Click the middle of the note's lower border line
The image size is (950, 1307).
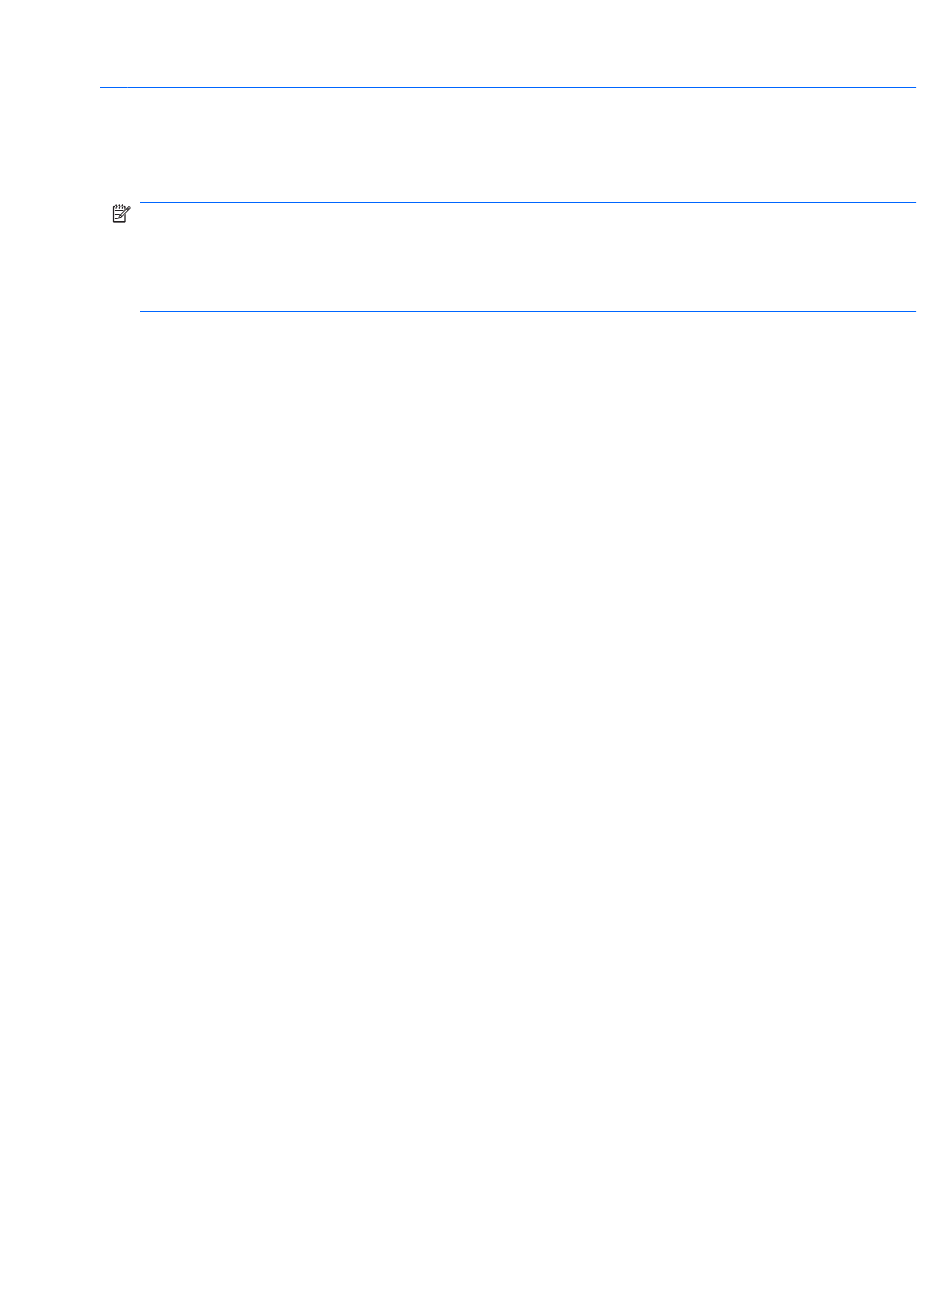tap(527, 311)
